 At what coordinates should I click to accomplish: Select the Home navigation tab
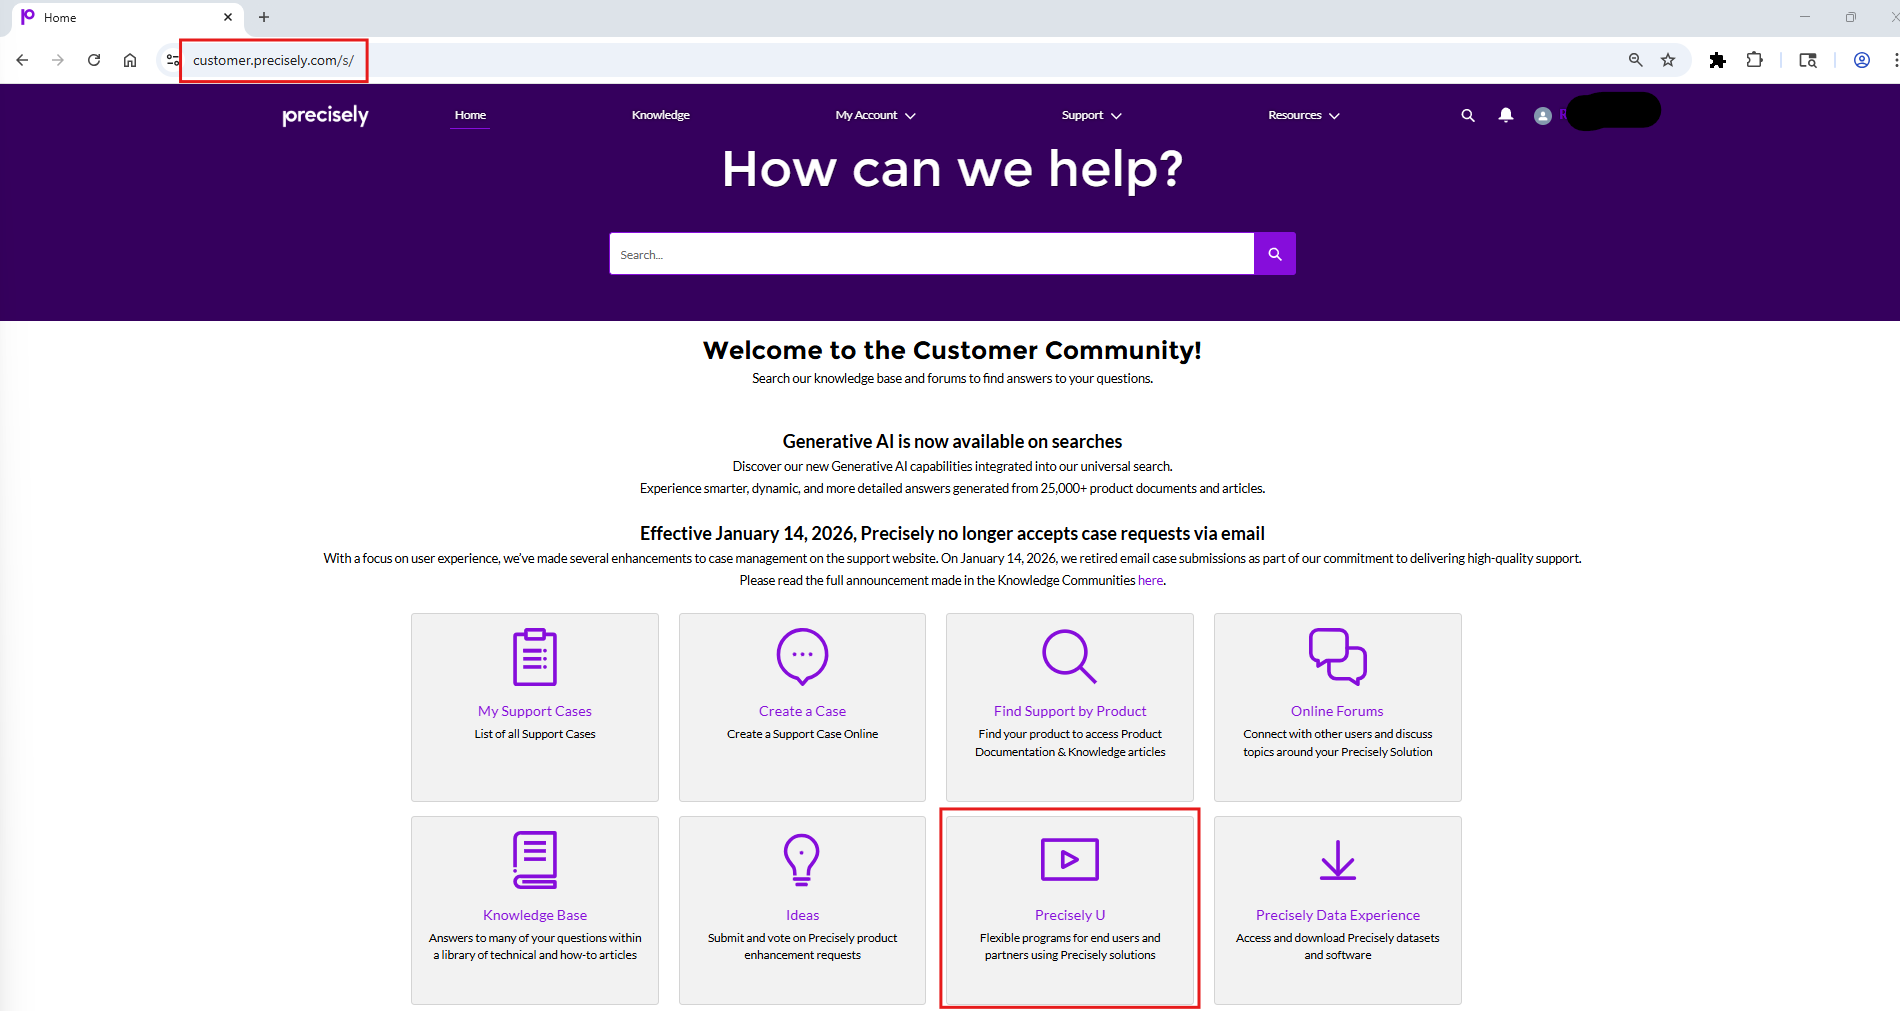tap(470, 115)
